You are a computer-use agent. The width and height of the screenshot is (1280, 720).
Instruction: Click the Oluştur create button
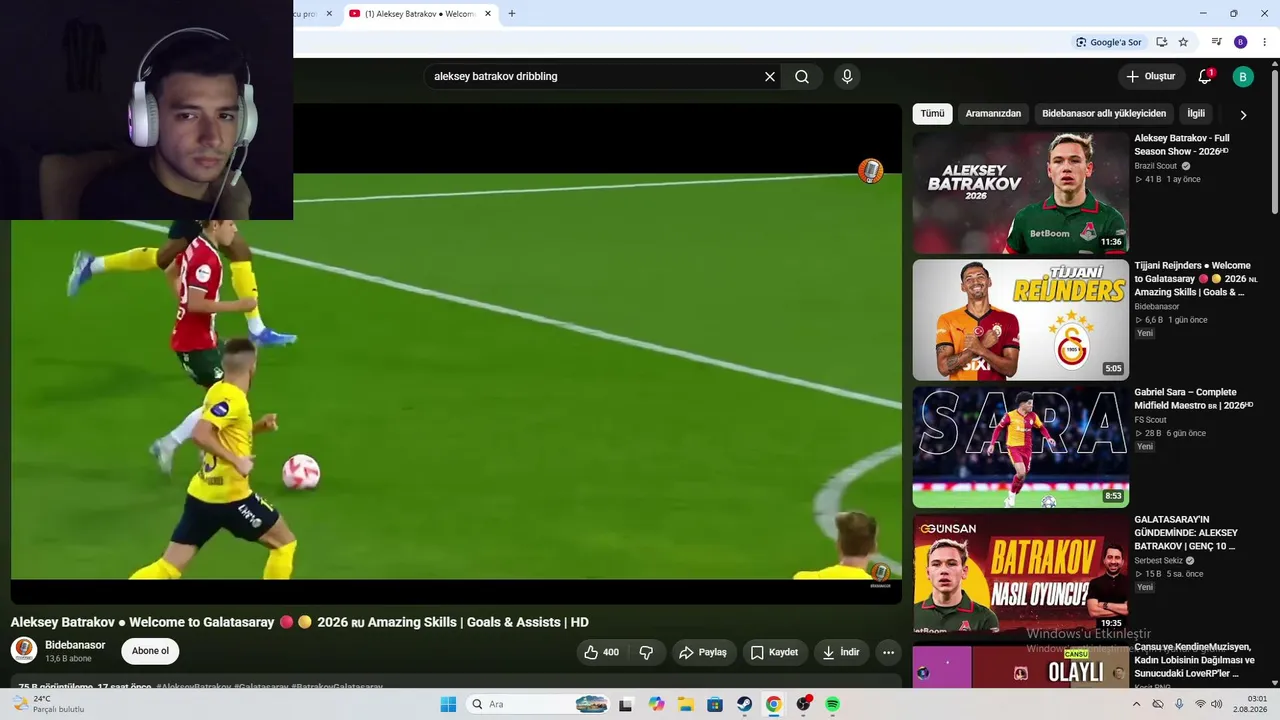(x=1150, y=77)
